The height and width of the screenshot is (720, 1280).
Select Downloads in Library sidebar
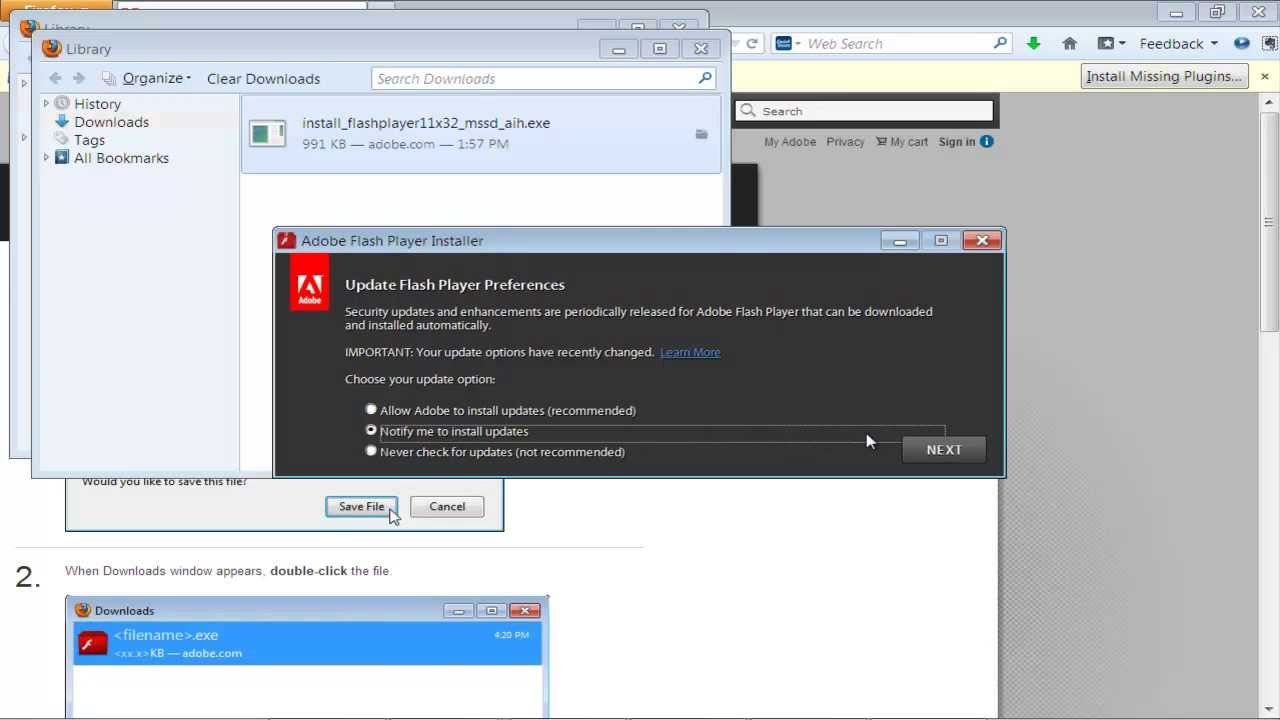tap(111, 122)
